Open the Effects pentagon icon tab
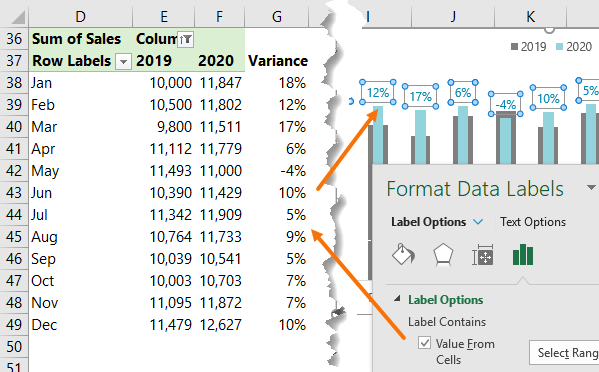This screenshot has width=599, height=372. (443, 254)
